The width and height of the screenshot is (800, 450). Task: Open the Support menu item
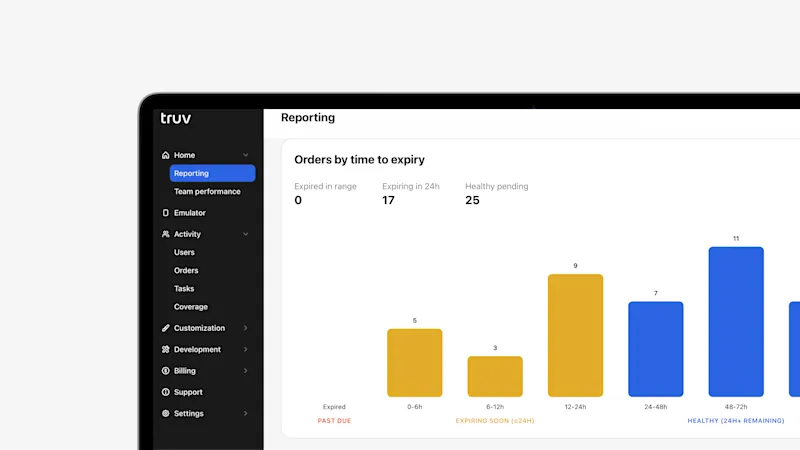tap(188, 392)
